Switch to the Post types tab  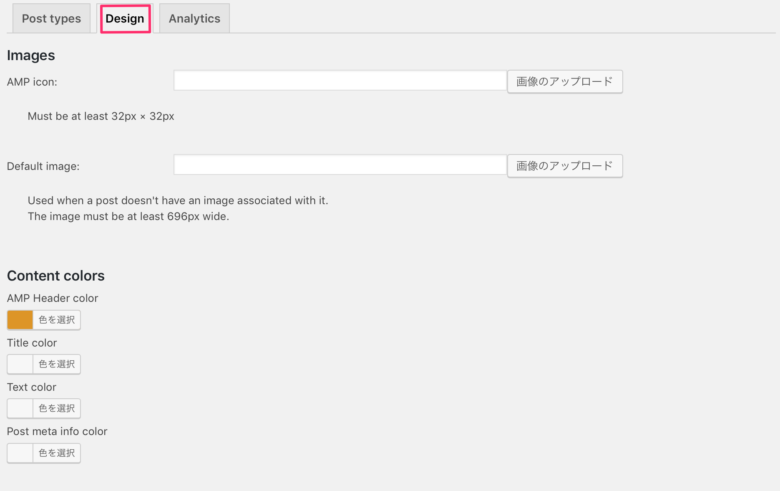(x=51, y=18)
